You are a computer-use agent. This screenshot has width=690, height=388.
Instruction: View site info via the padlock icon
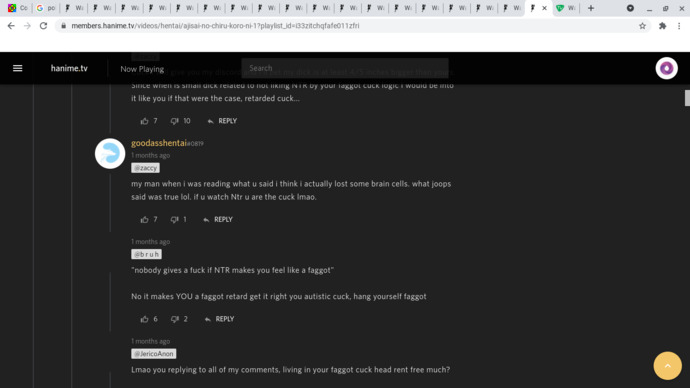[x=64, y=26]
